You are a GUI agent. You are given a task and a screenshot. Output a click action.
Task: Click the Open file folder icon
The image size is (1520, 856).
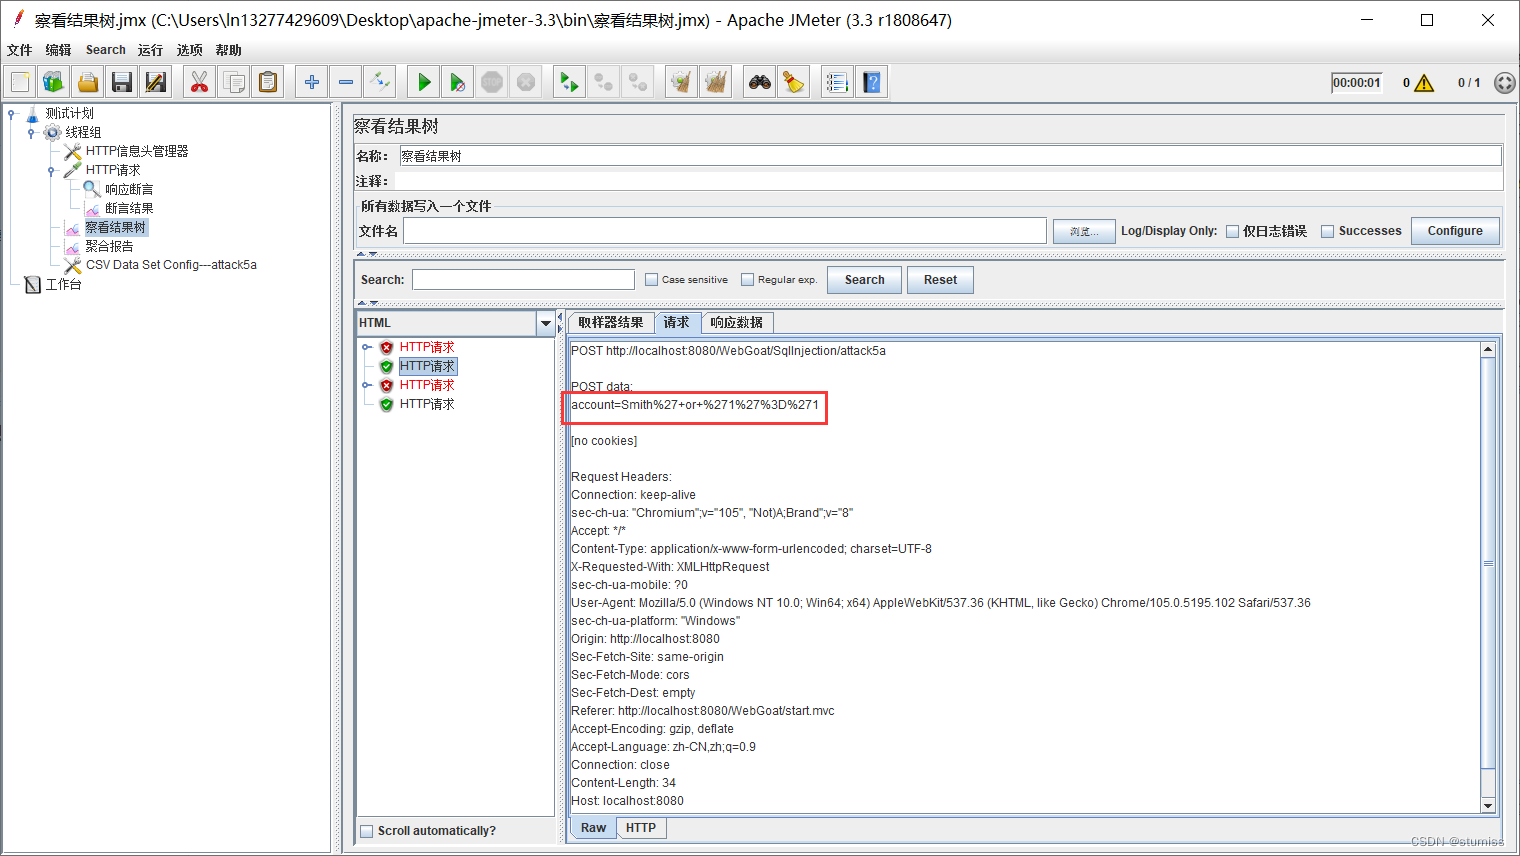click(88, 82)
